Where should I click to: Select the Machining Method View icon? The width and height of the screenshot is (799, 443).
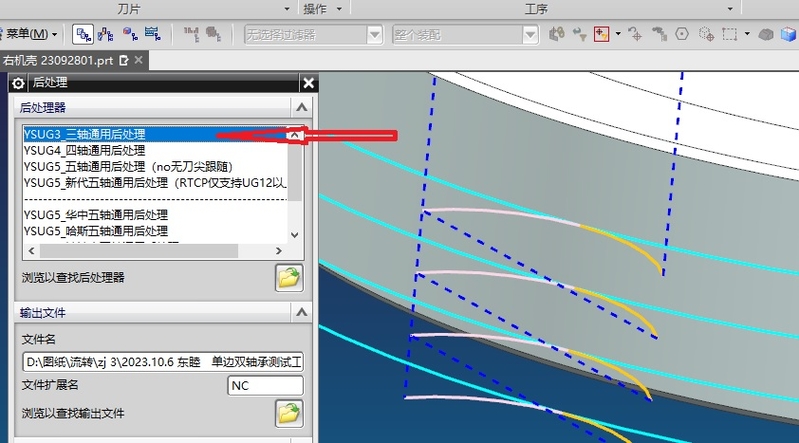[x=152, y=34]
